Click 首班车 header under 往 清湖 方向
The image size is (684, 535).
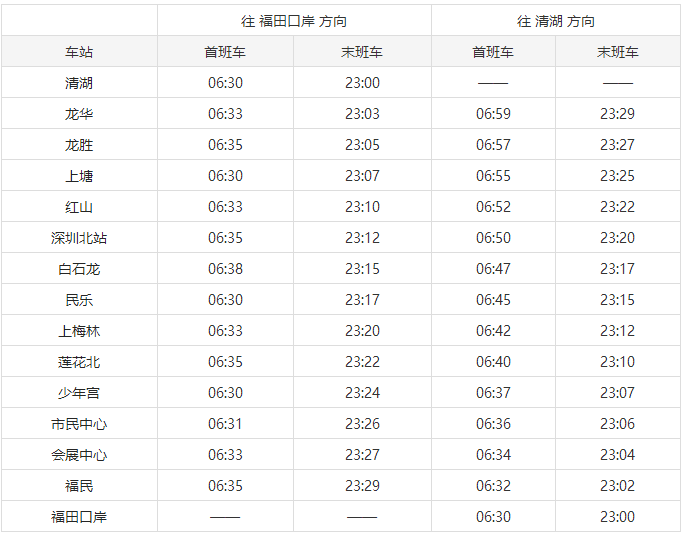493,52
